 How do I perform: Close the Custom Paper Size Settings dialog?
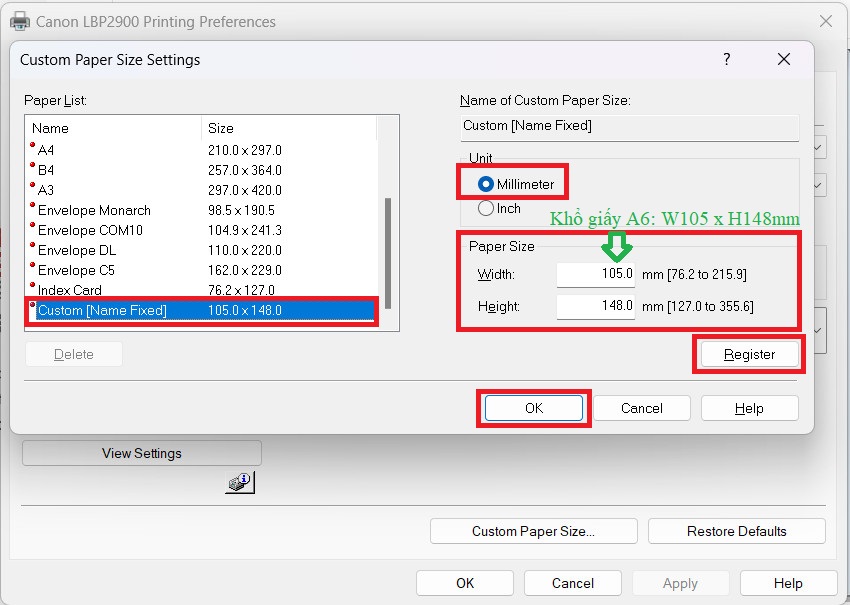pos(784,59)
